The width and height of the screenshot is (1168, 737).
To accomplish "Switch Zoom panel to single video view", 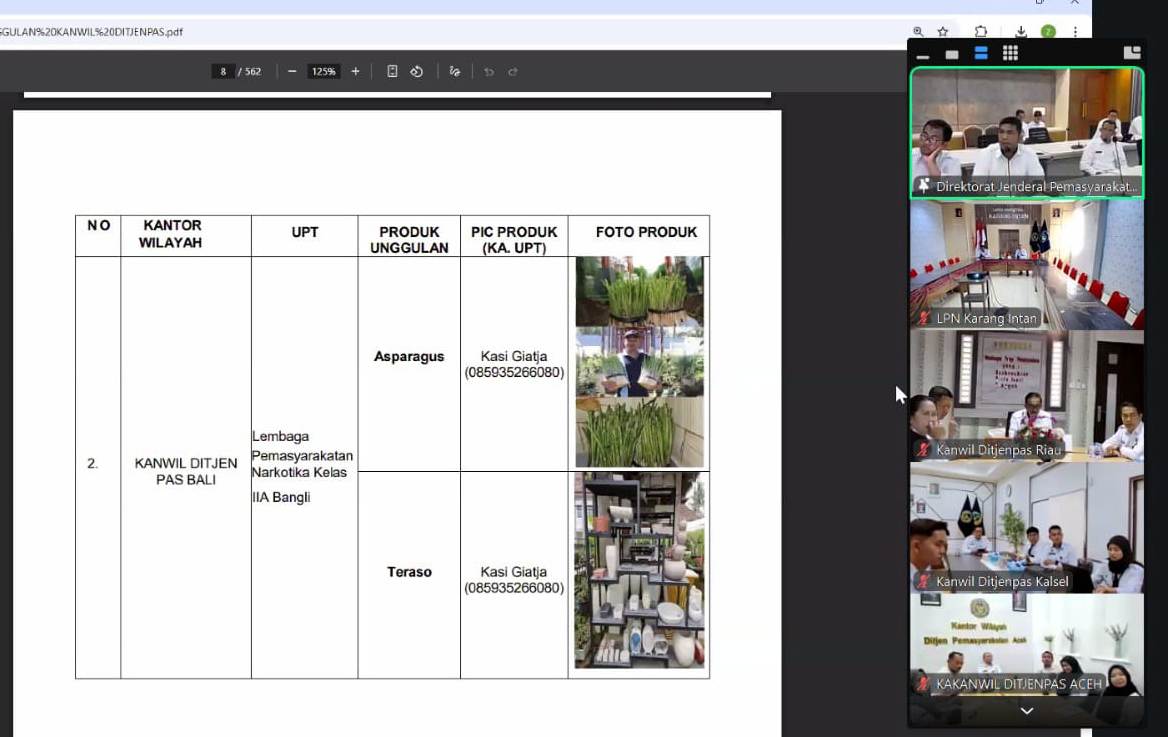I will 952,54.
